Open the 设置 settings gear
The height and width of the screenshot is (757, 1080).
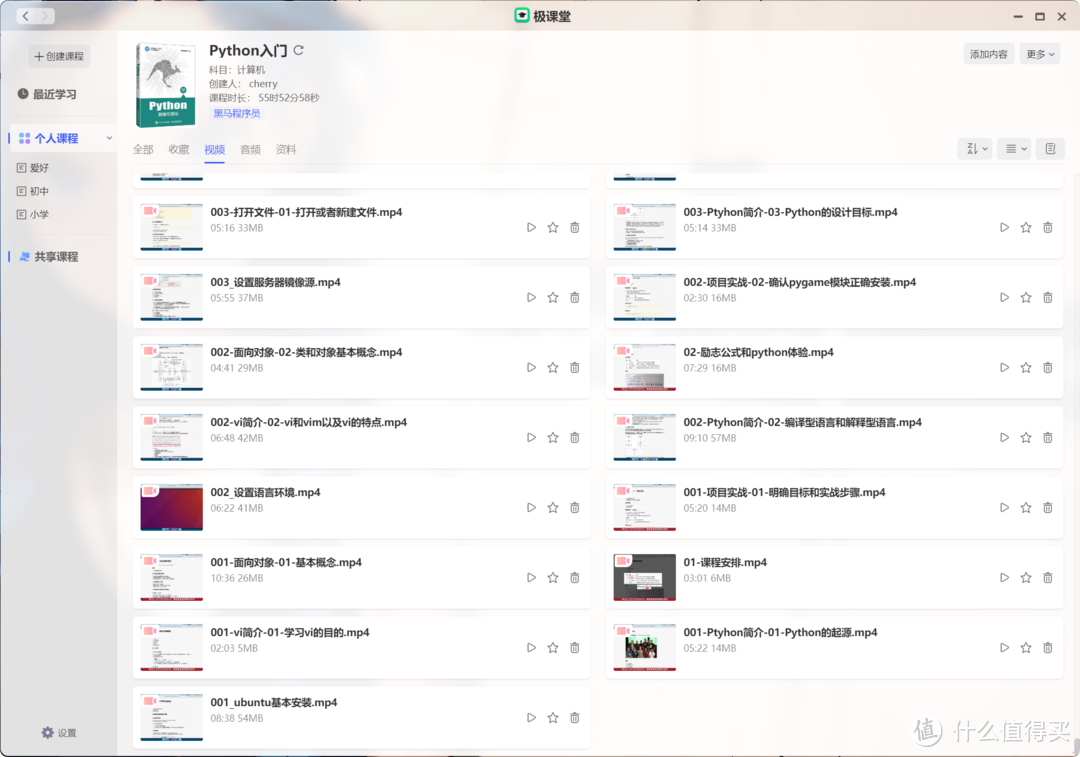[58, 733]
